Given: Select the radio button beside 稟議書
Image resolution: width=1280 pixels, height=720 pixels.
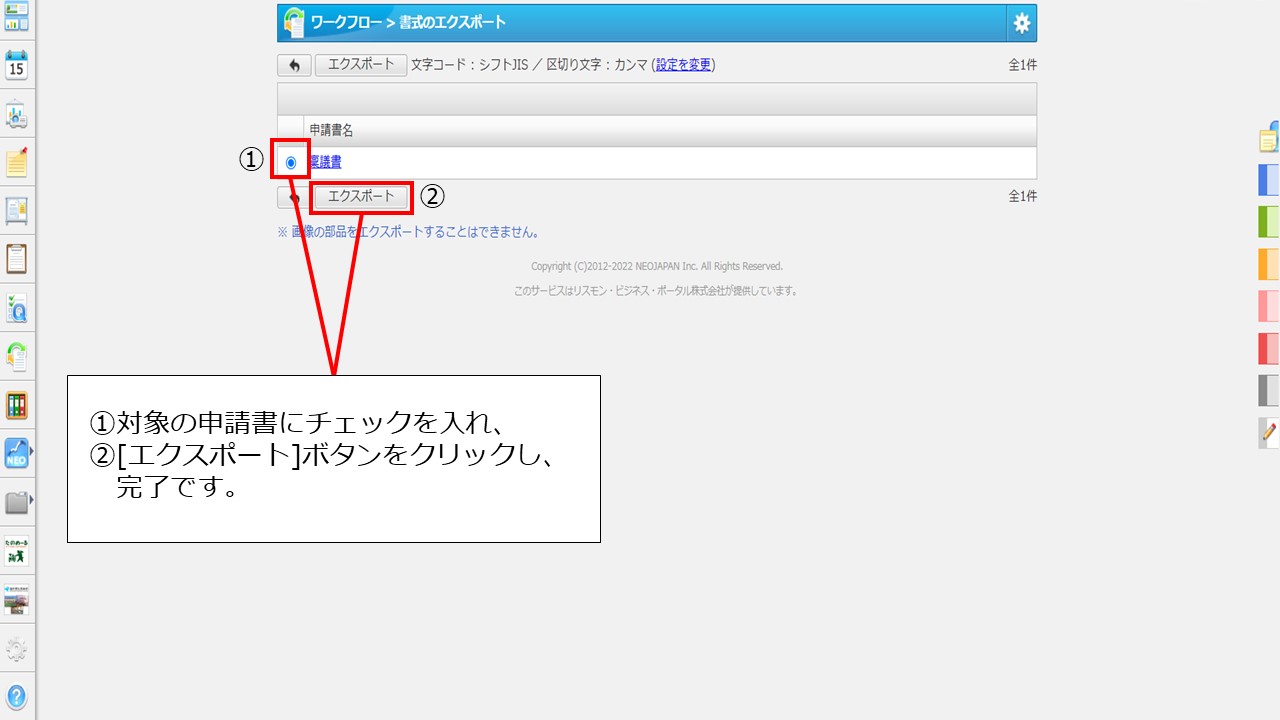Looking at the screenshot, I should click(x=291, y=162).
